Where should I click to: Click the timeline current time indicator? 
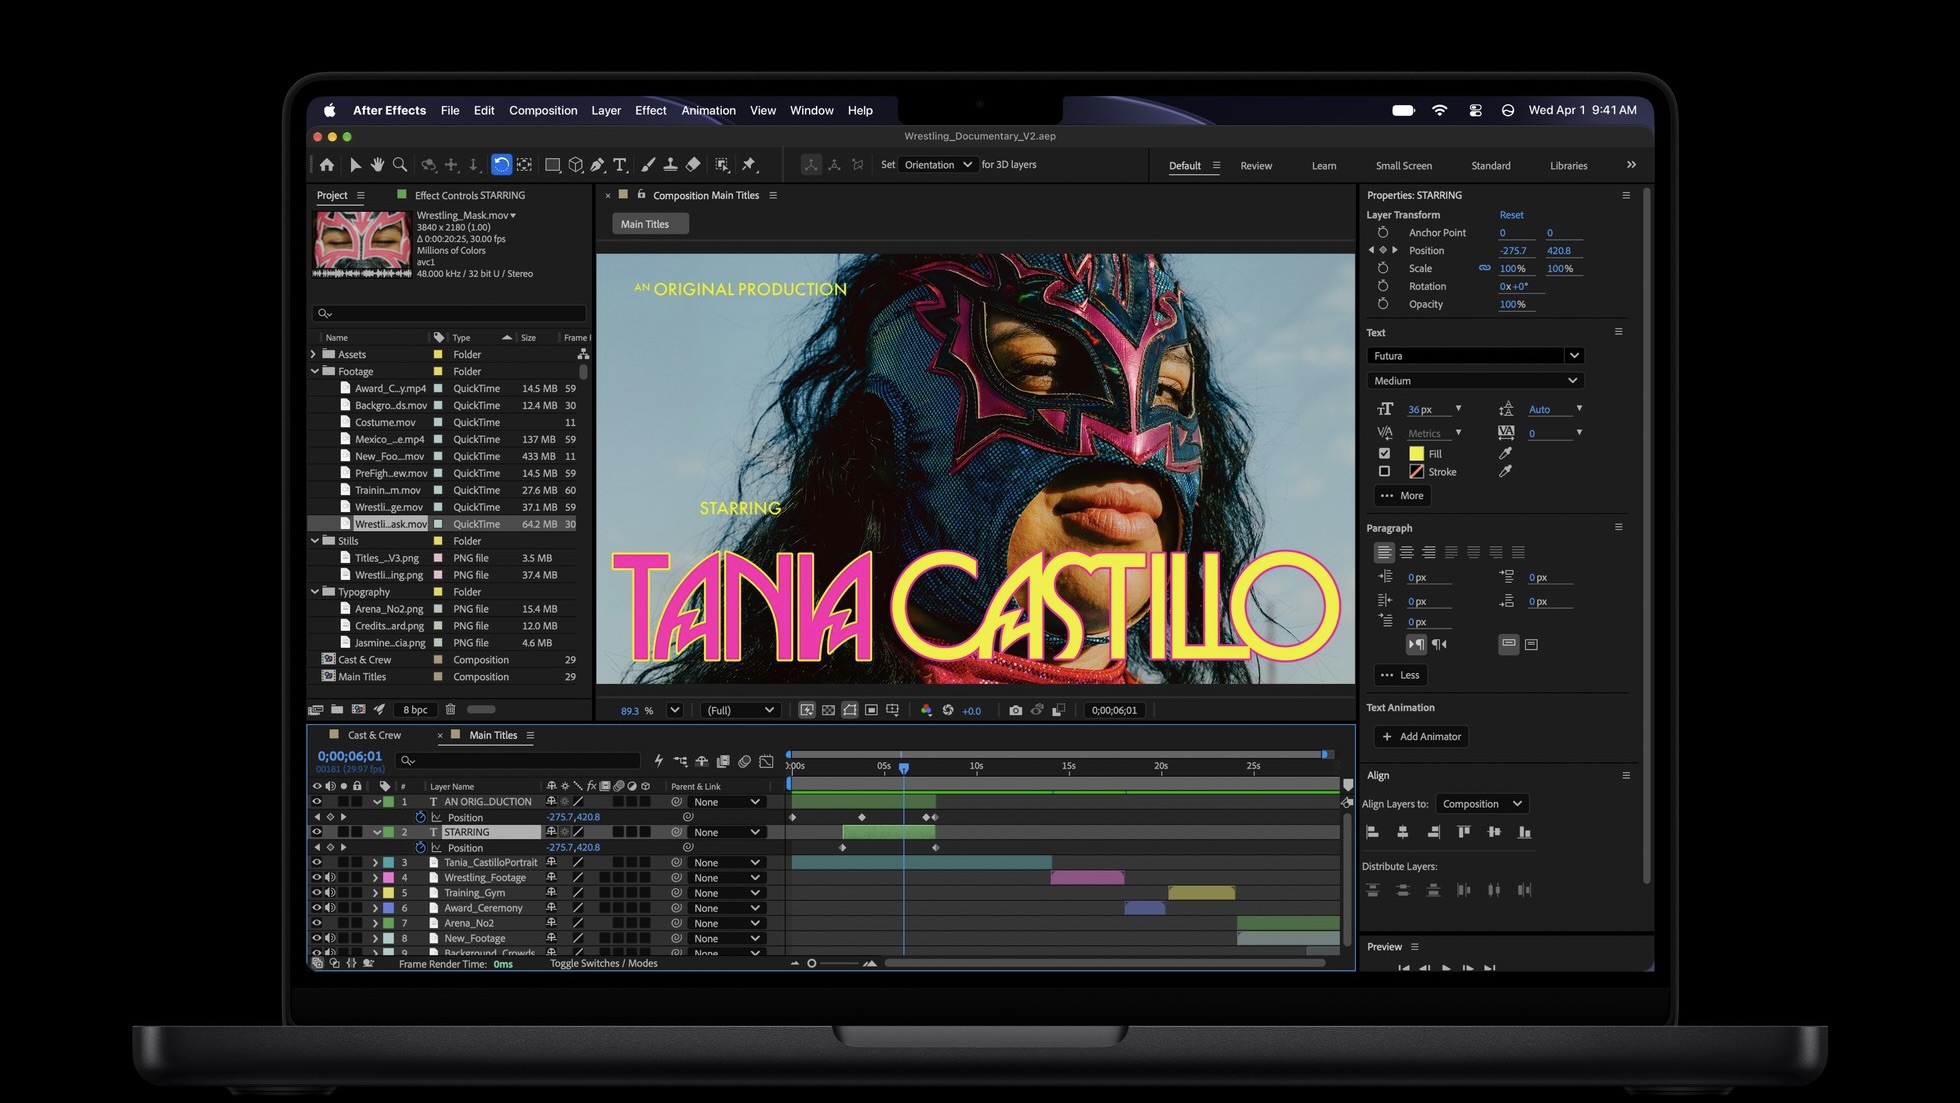[903, 768]
